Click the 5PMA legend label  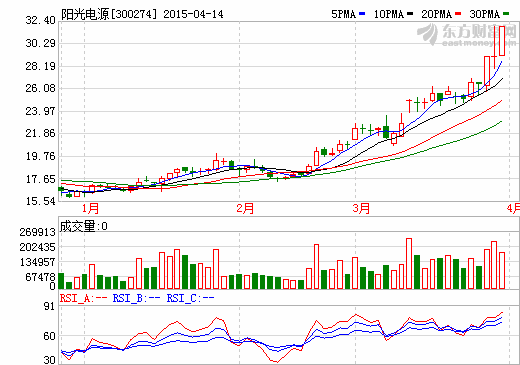[344, 14]
